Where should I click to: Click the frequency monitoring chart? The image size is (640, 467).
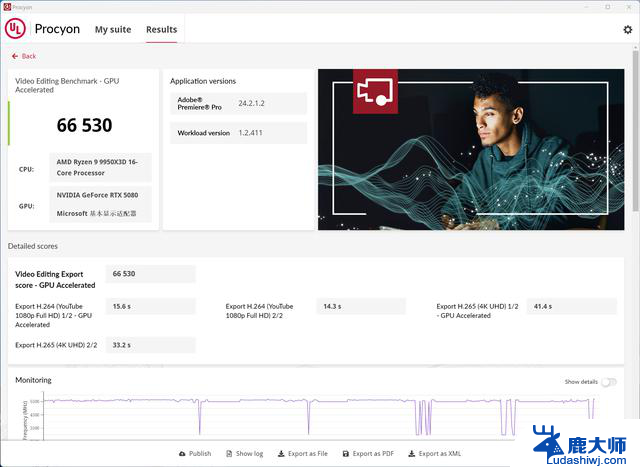318,416
